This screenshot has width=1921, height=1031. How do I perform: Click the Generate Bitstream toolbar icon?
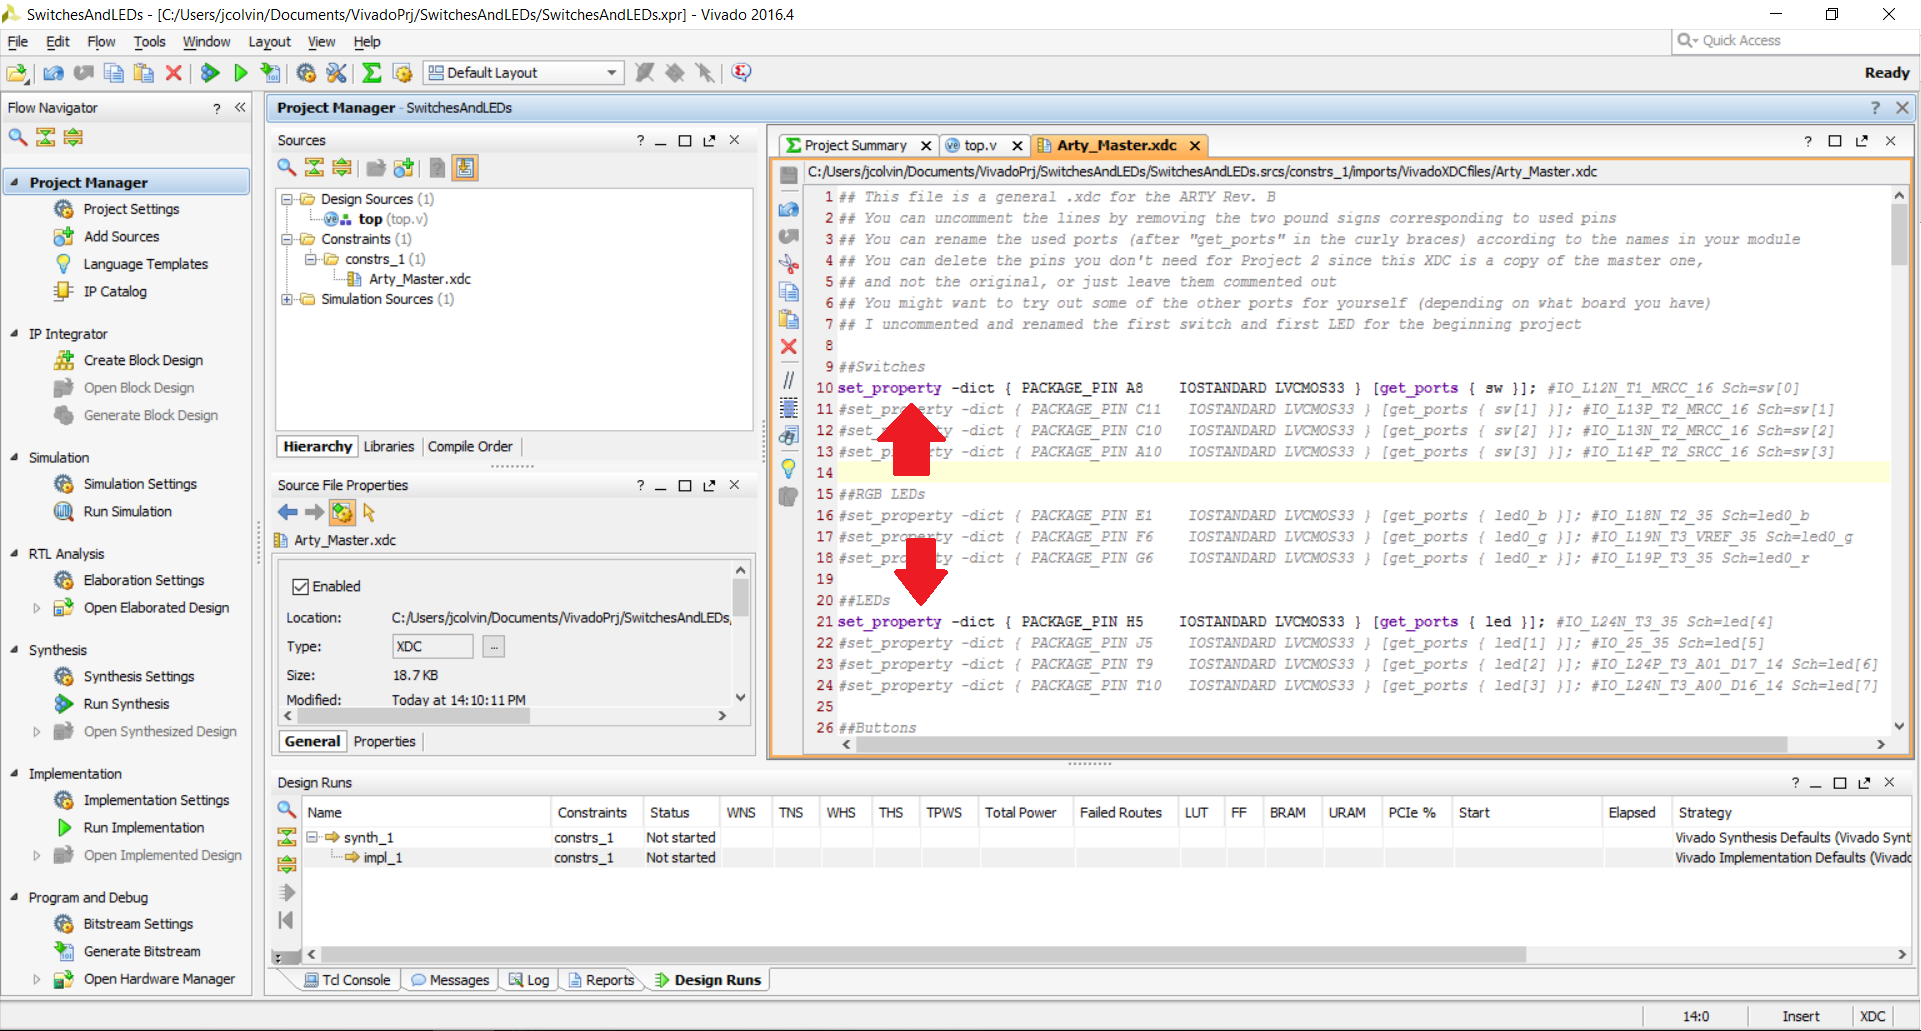pos(271,72)
